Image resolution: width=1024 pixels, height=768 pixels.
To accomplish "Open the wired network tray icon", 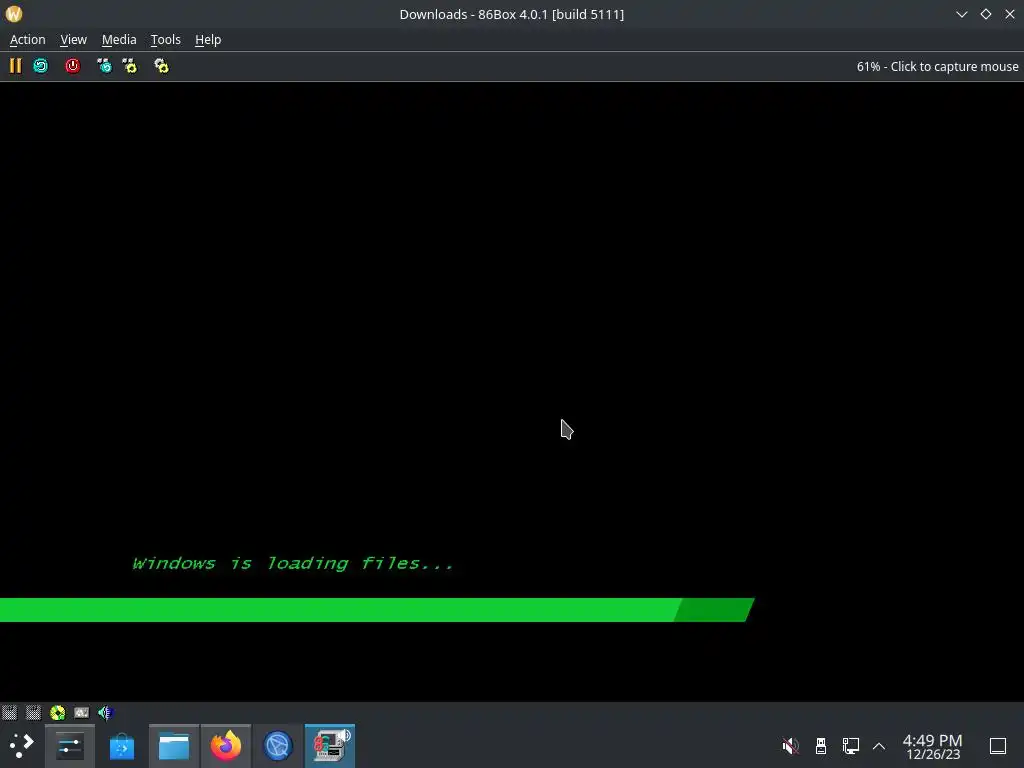I will pos(850,745).
